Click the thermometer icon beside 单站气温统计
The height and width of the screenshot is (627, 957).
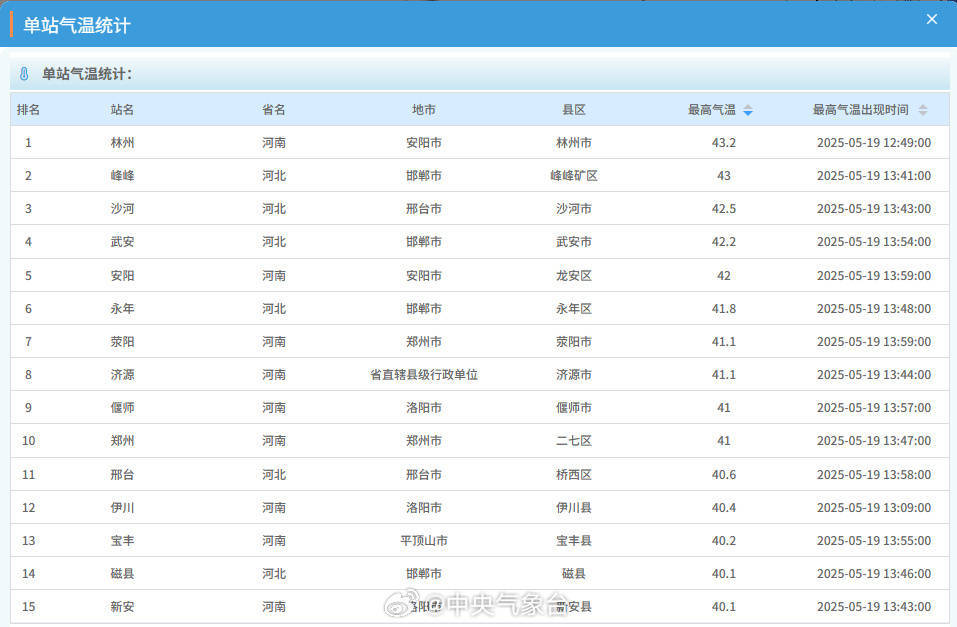click(25, 74)
